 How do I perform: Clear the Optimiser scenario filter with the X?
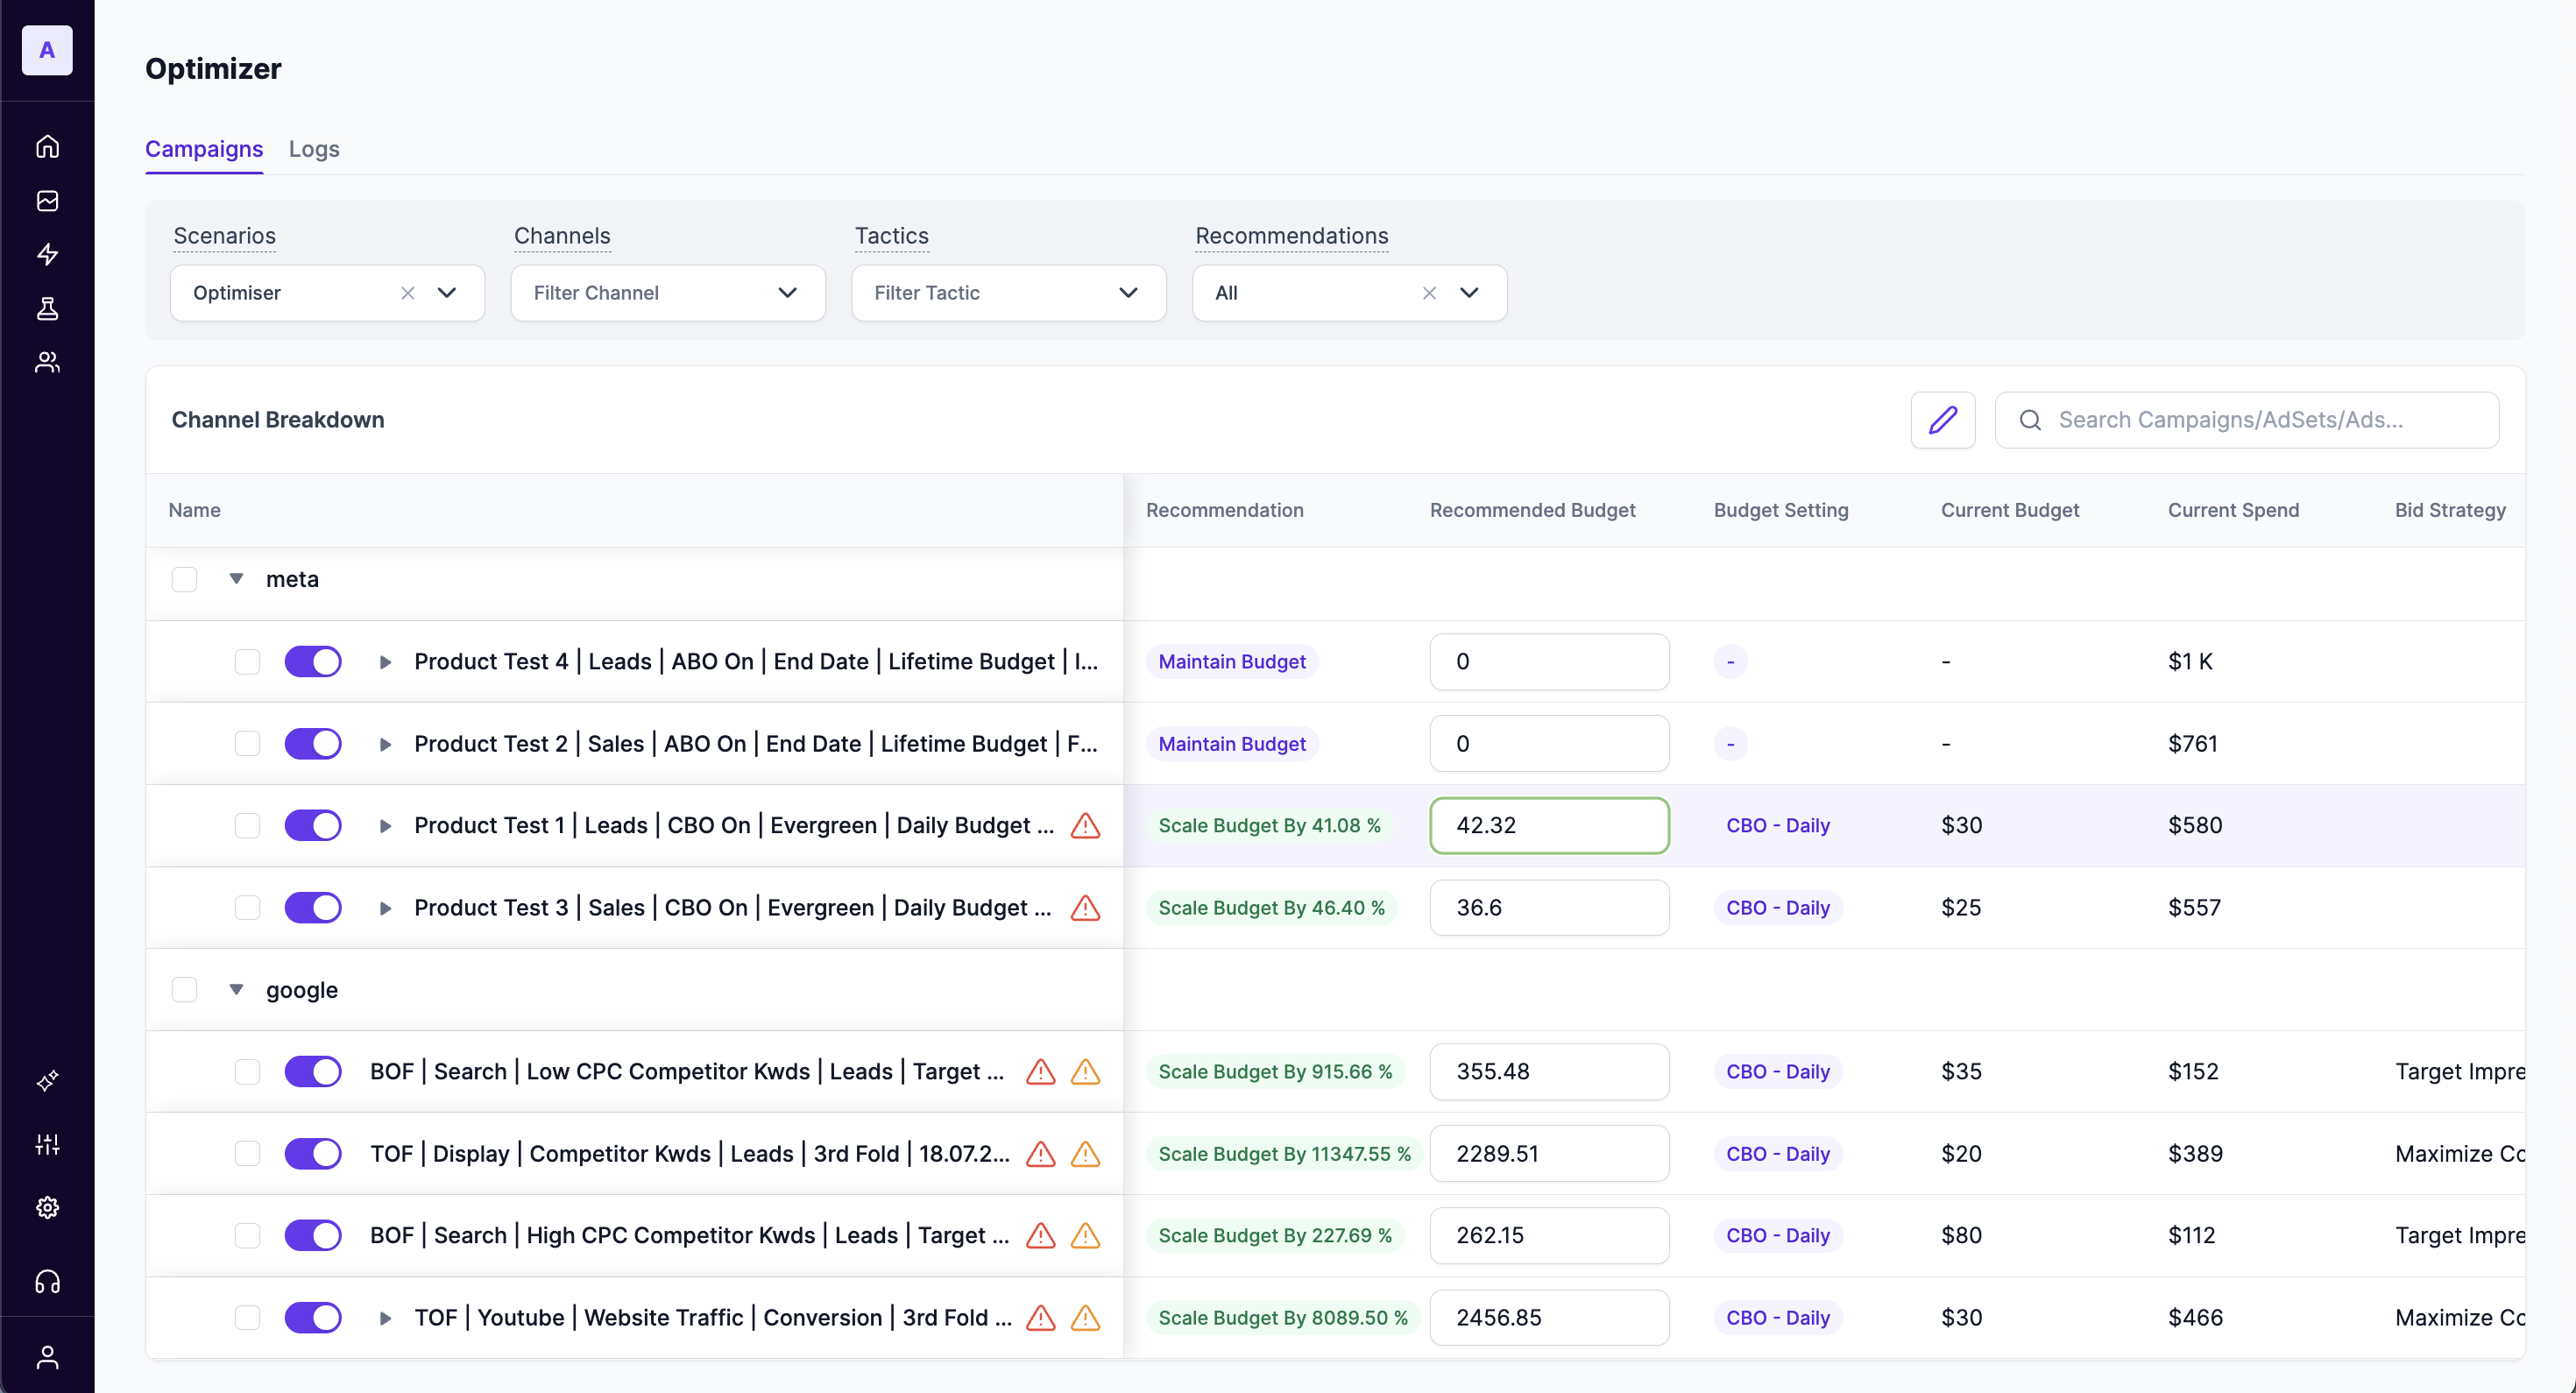(408, 293)
